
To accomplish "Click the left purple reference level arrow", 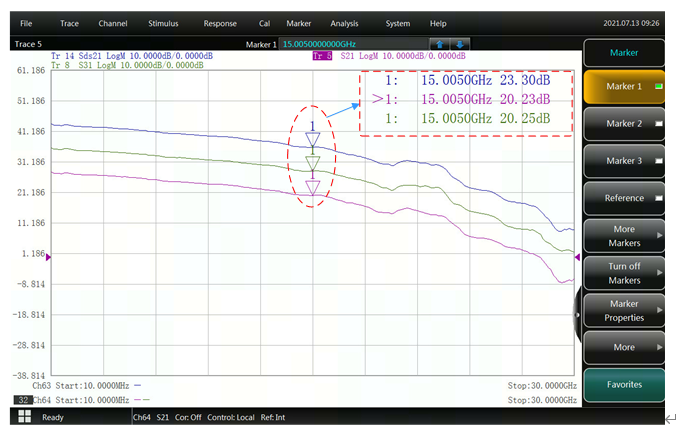I will point(49,257).
